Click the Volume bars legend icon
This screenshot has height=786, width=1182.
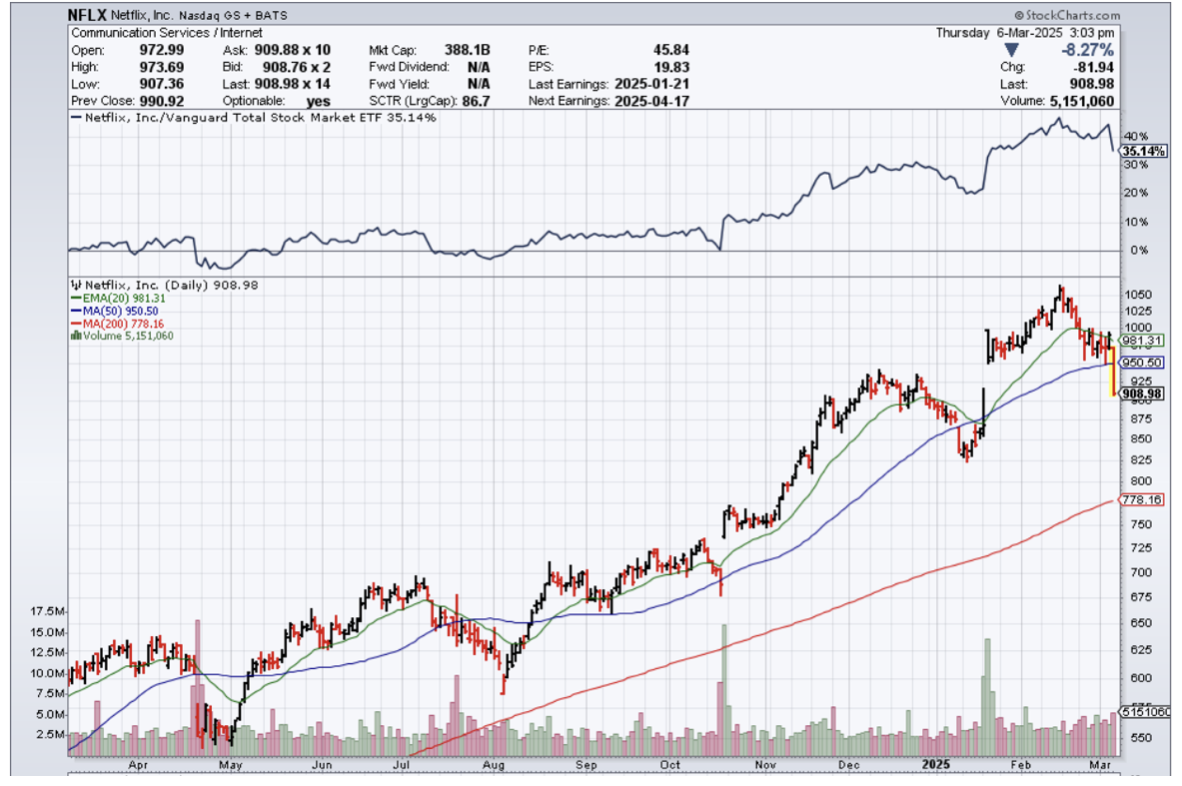(x=73, y=336)
